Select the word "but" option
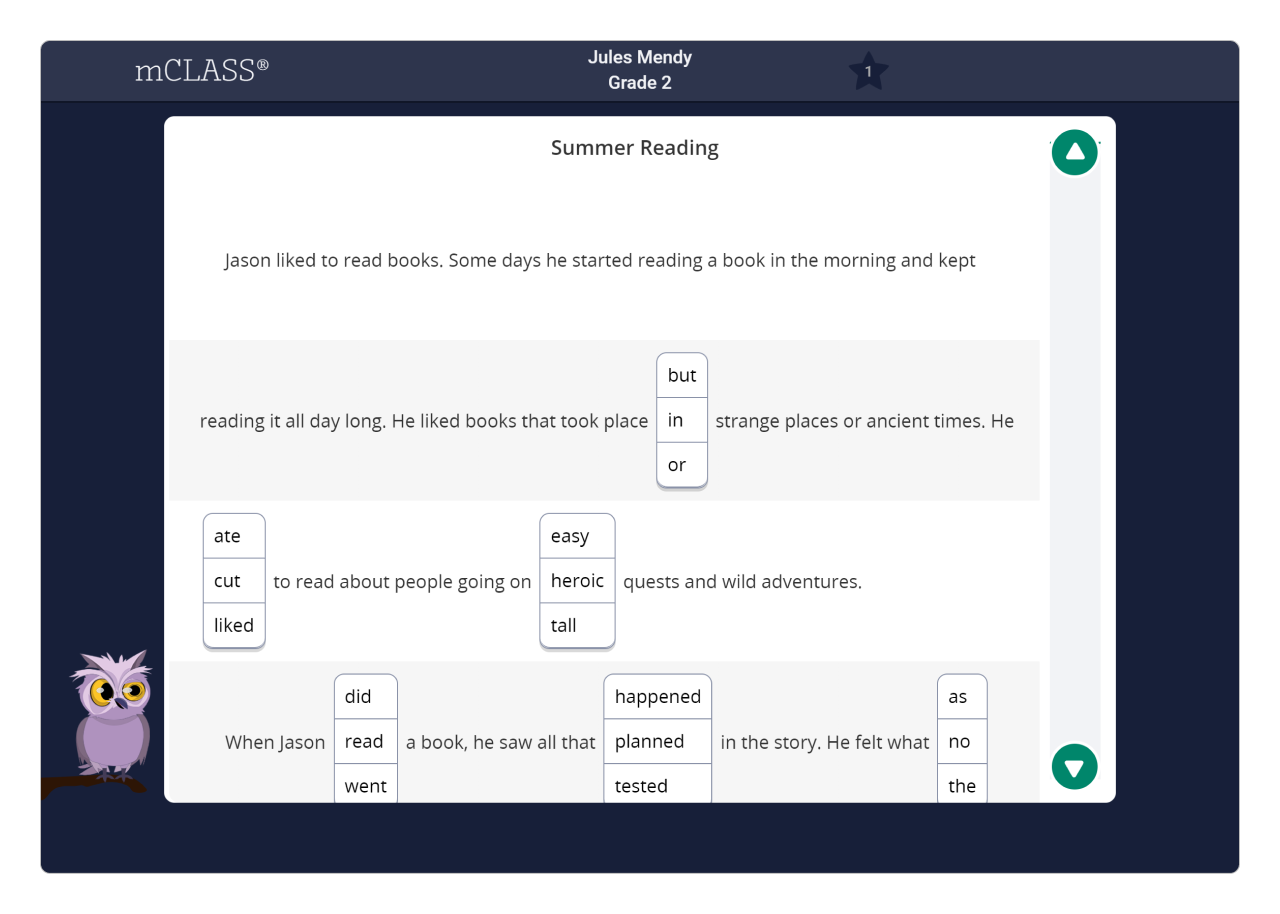1280x914 pixels. click(x=681, y=376)
